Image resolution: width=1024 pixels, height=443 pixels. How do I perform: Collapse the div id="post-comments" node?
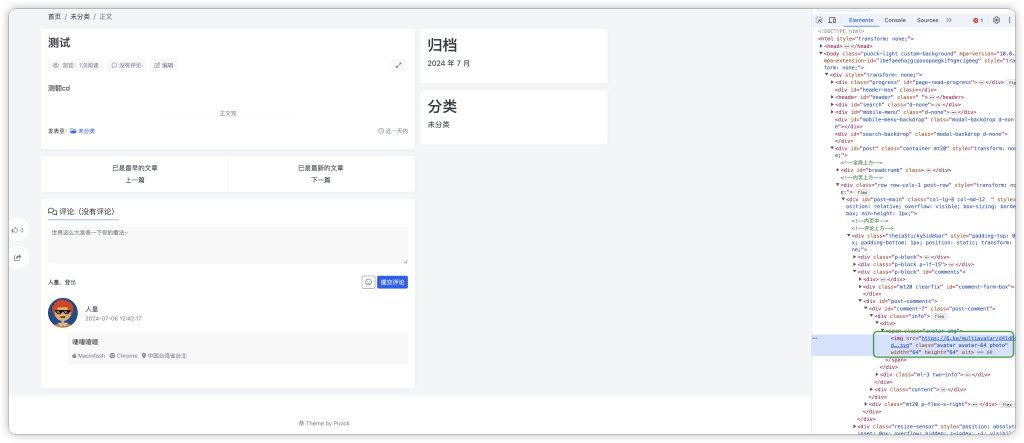point(860,301)
